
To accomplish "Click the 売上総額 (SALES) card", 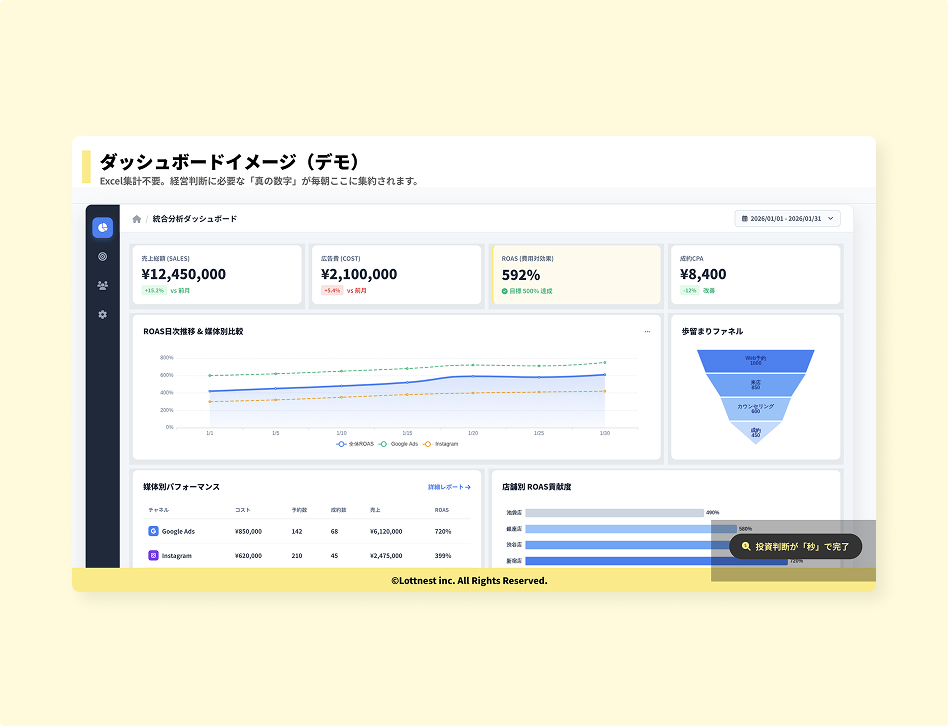I will tap(217, 274).
